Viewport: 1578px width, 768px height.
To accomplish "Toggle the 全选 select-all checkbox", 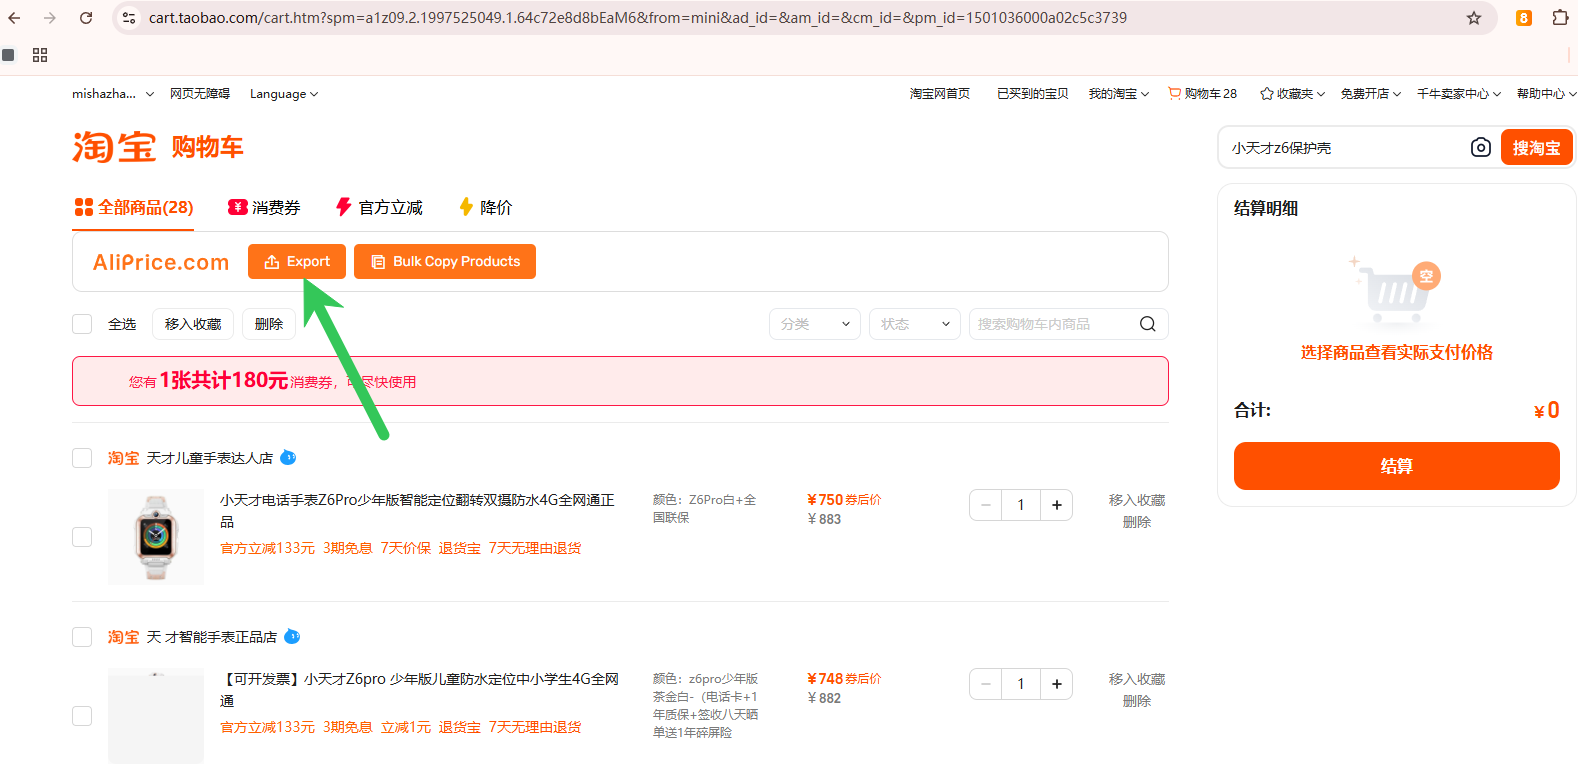I will tap(82, 324).
